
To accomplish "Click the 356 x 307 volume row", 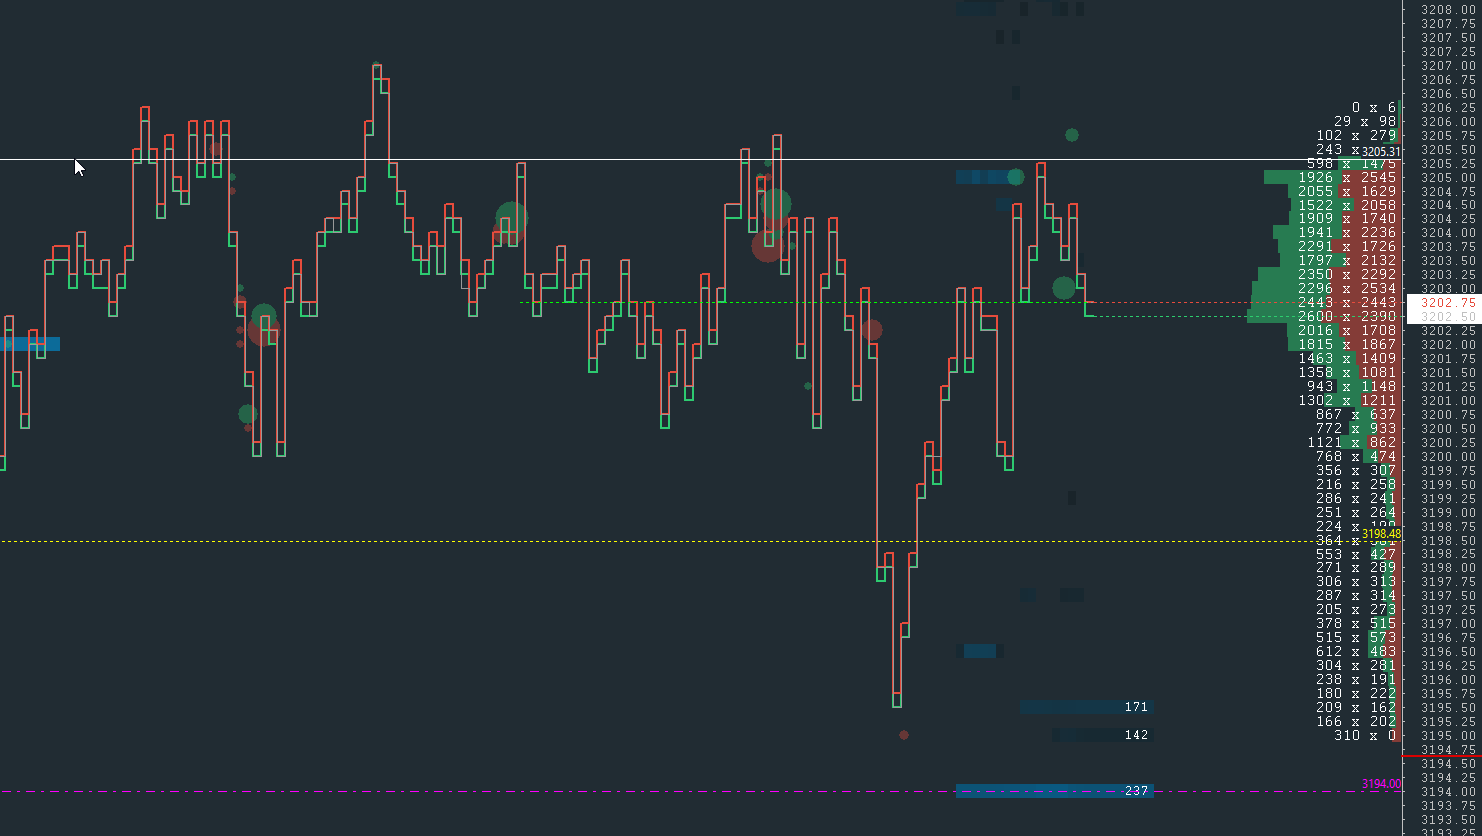I will tap(1357, 470).
